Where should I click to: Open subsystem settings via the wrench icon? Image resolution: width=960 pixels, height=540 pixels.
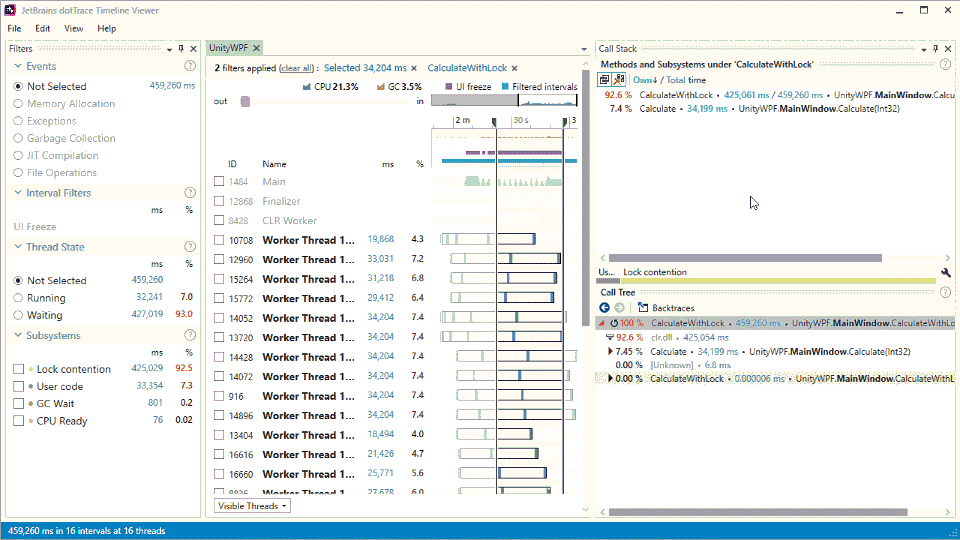point(945,272)
